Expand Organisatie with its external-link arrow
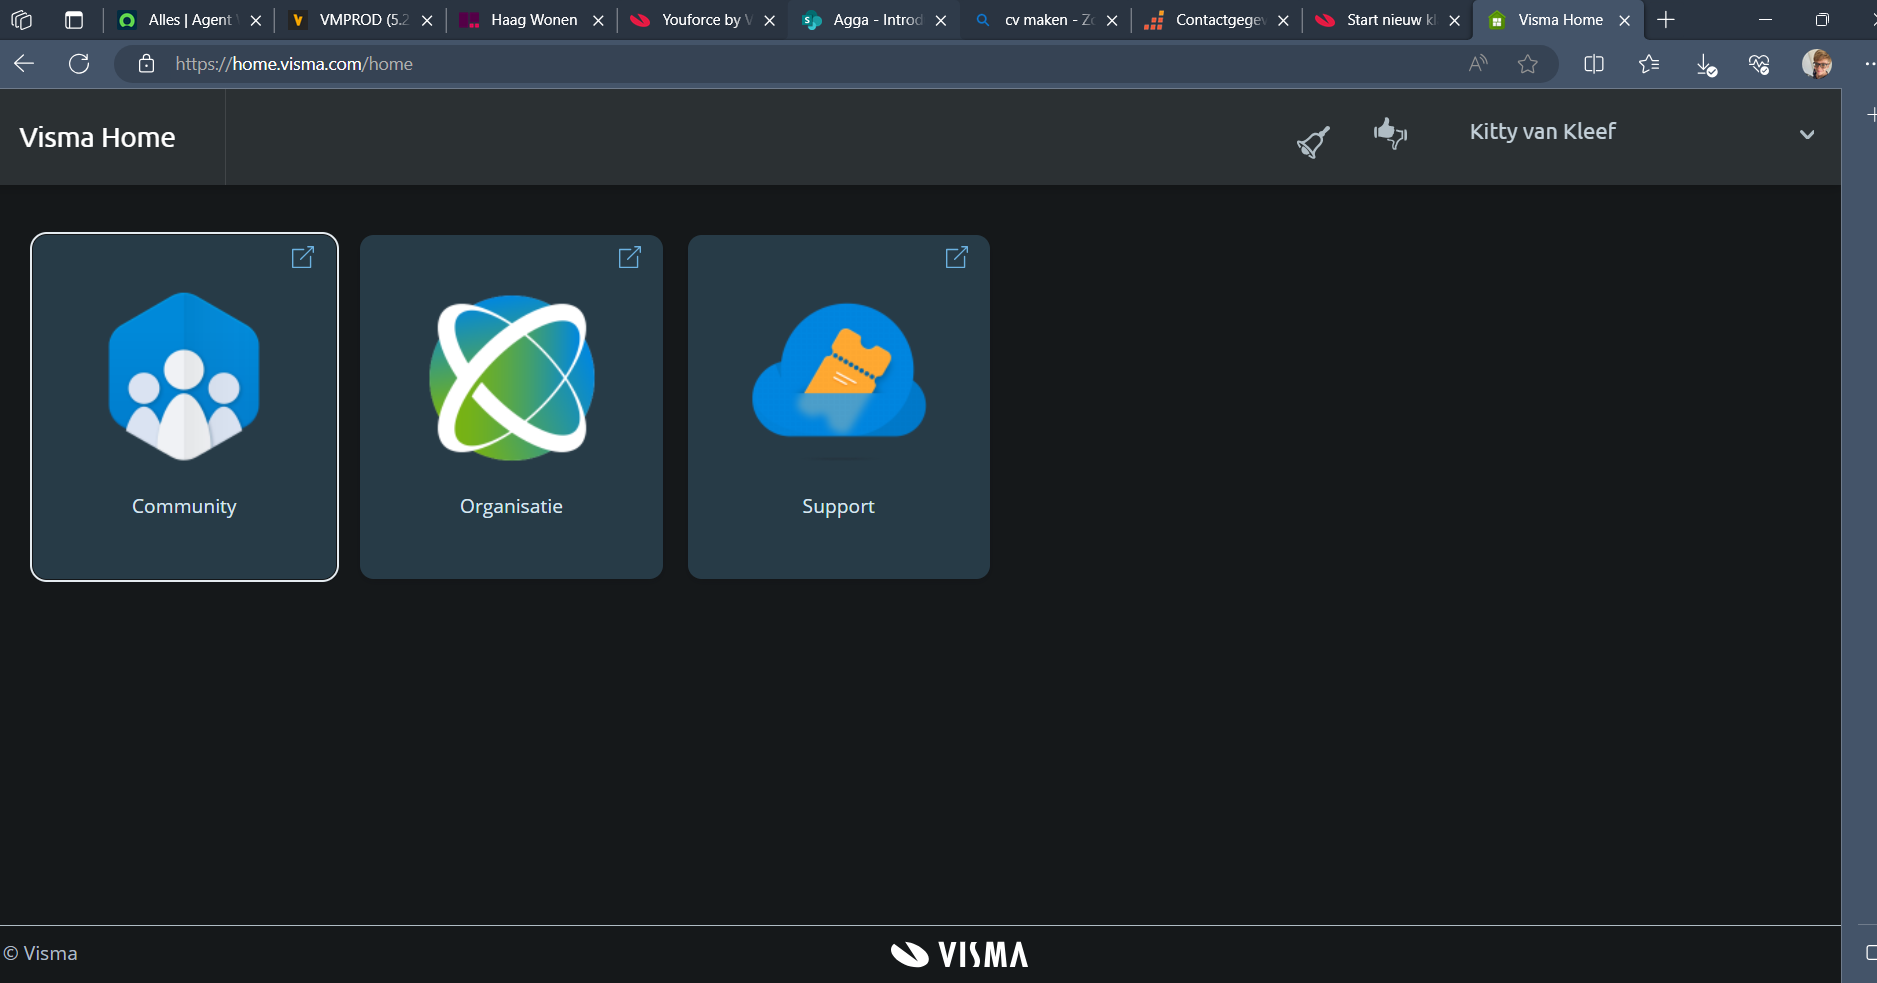 (x=629, y=257)
